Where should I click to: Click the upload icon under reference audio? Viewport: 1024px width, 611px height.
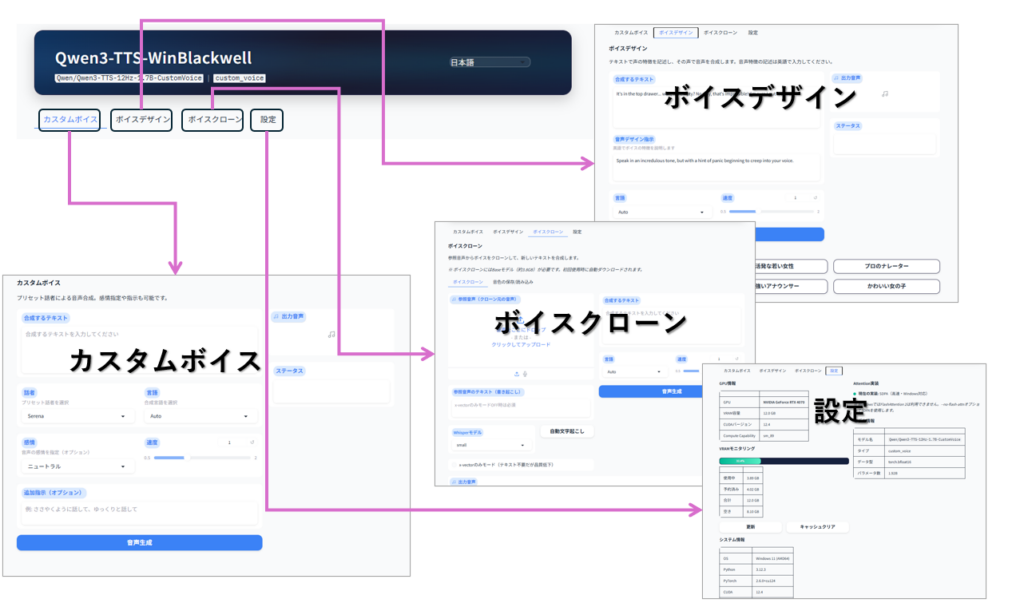(516, 373)
